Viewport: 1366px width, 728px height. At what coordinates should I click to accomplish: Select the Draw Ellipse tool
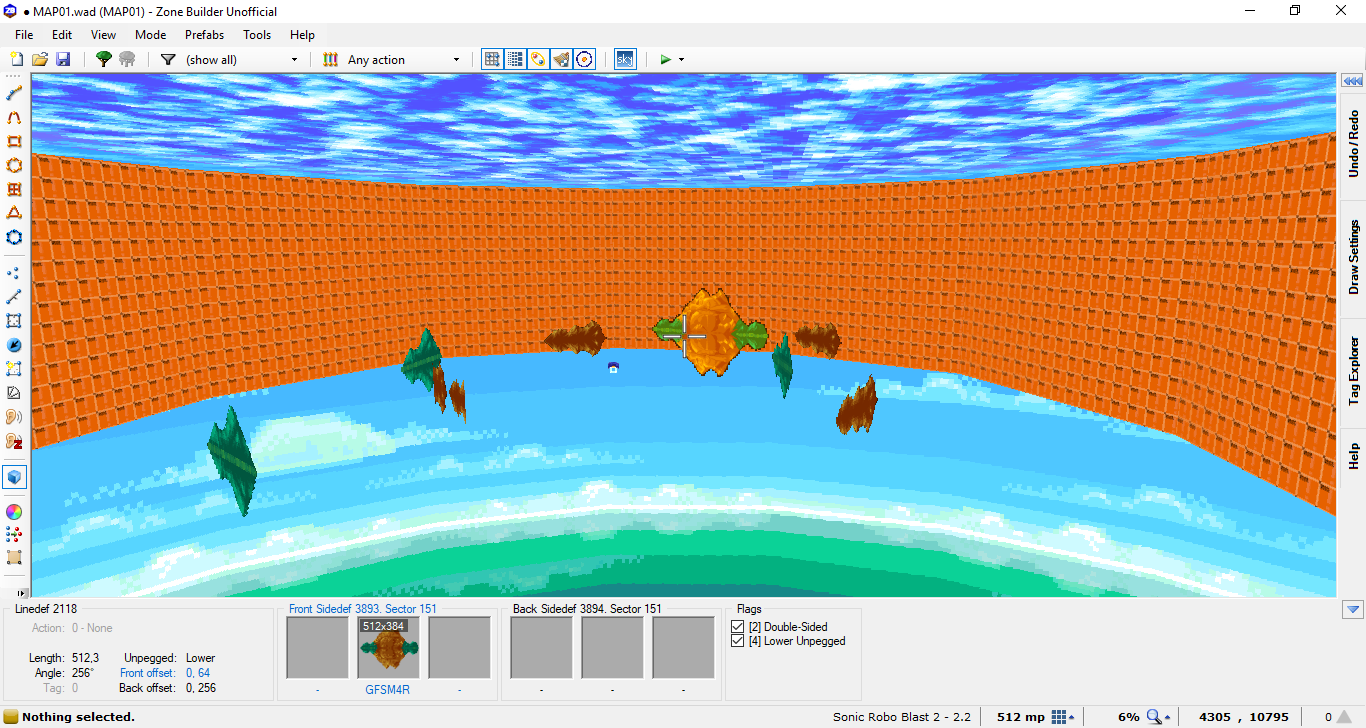click(14, 165)
